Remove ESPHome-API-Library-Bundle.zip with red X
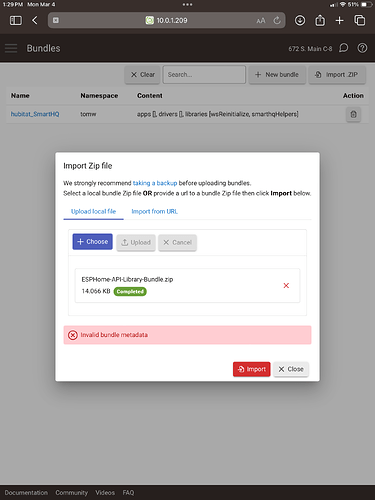 pos(286,286)
